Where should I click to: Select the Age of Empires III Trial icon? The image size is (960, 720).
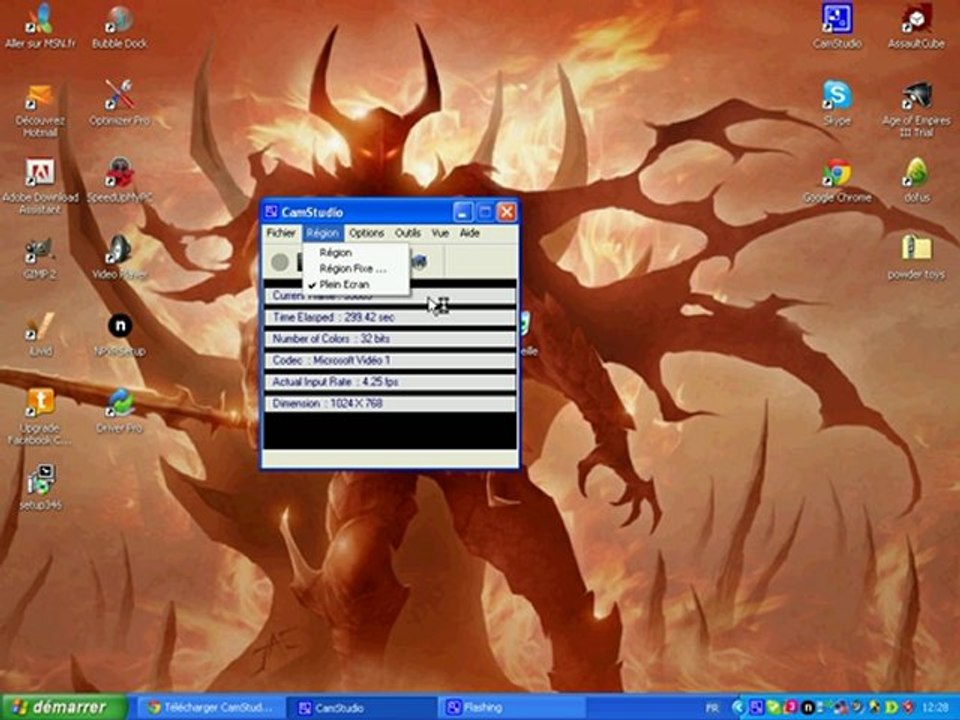click(917, 110)
